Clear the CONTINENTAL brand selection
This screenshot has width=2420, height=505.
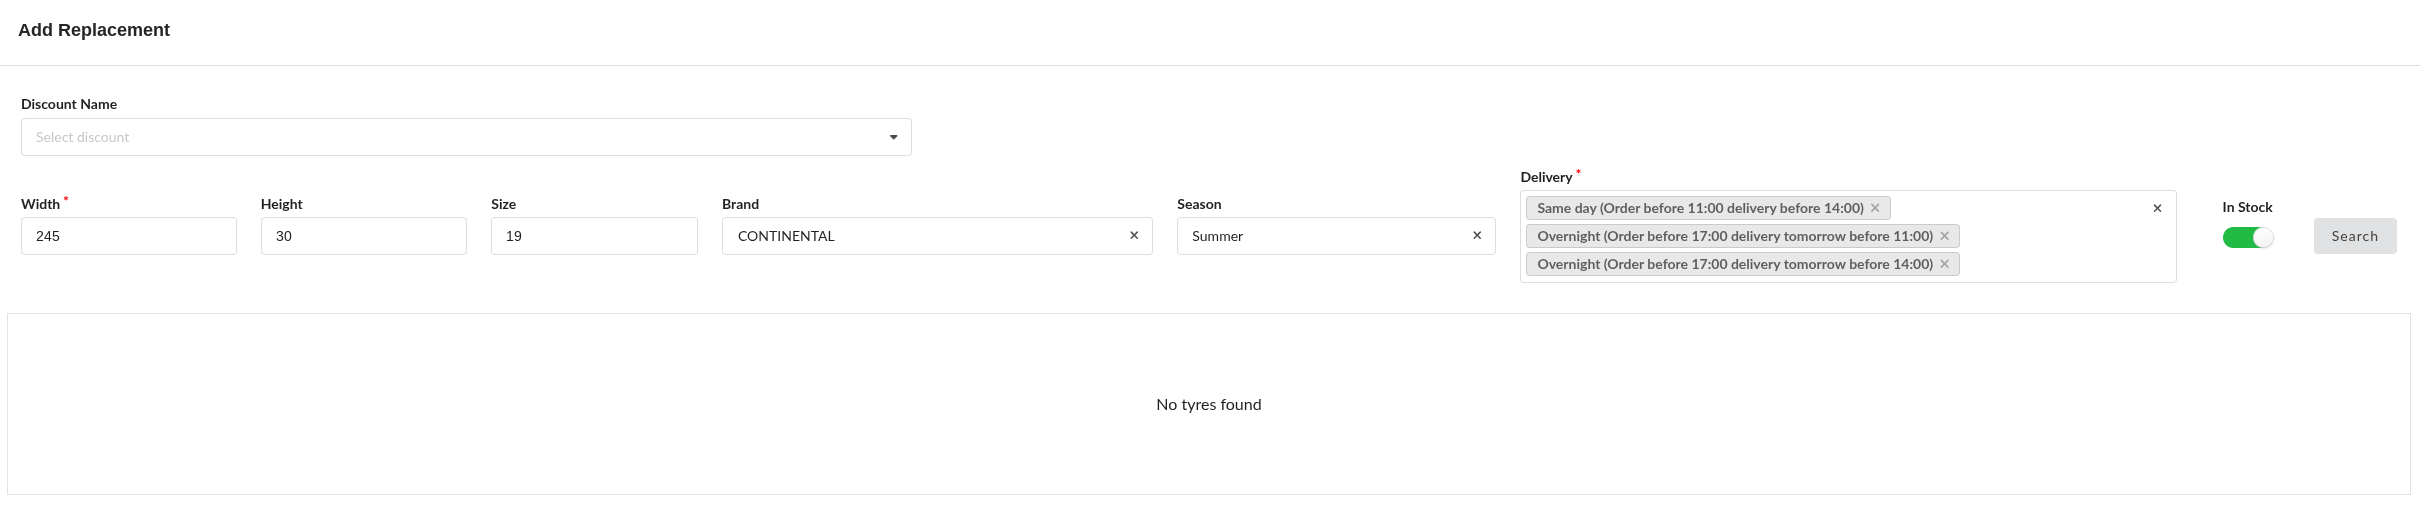click(x=1134, y=236)
